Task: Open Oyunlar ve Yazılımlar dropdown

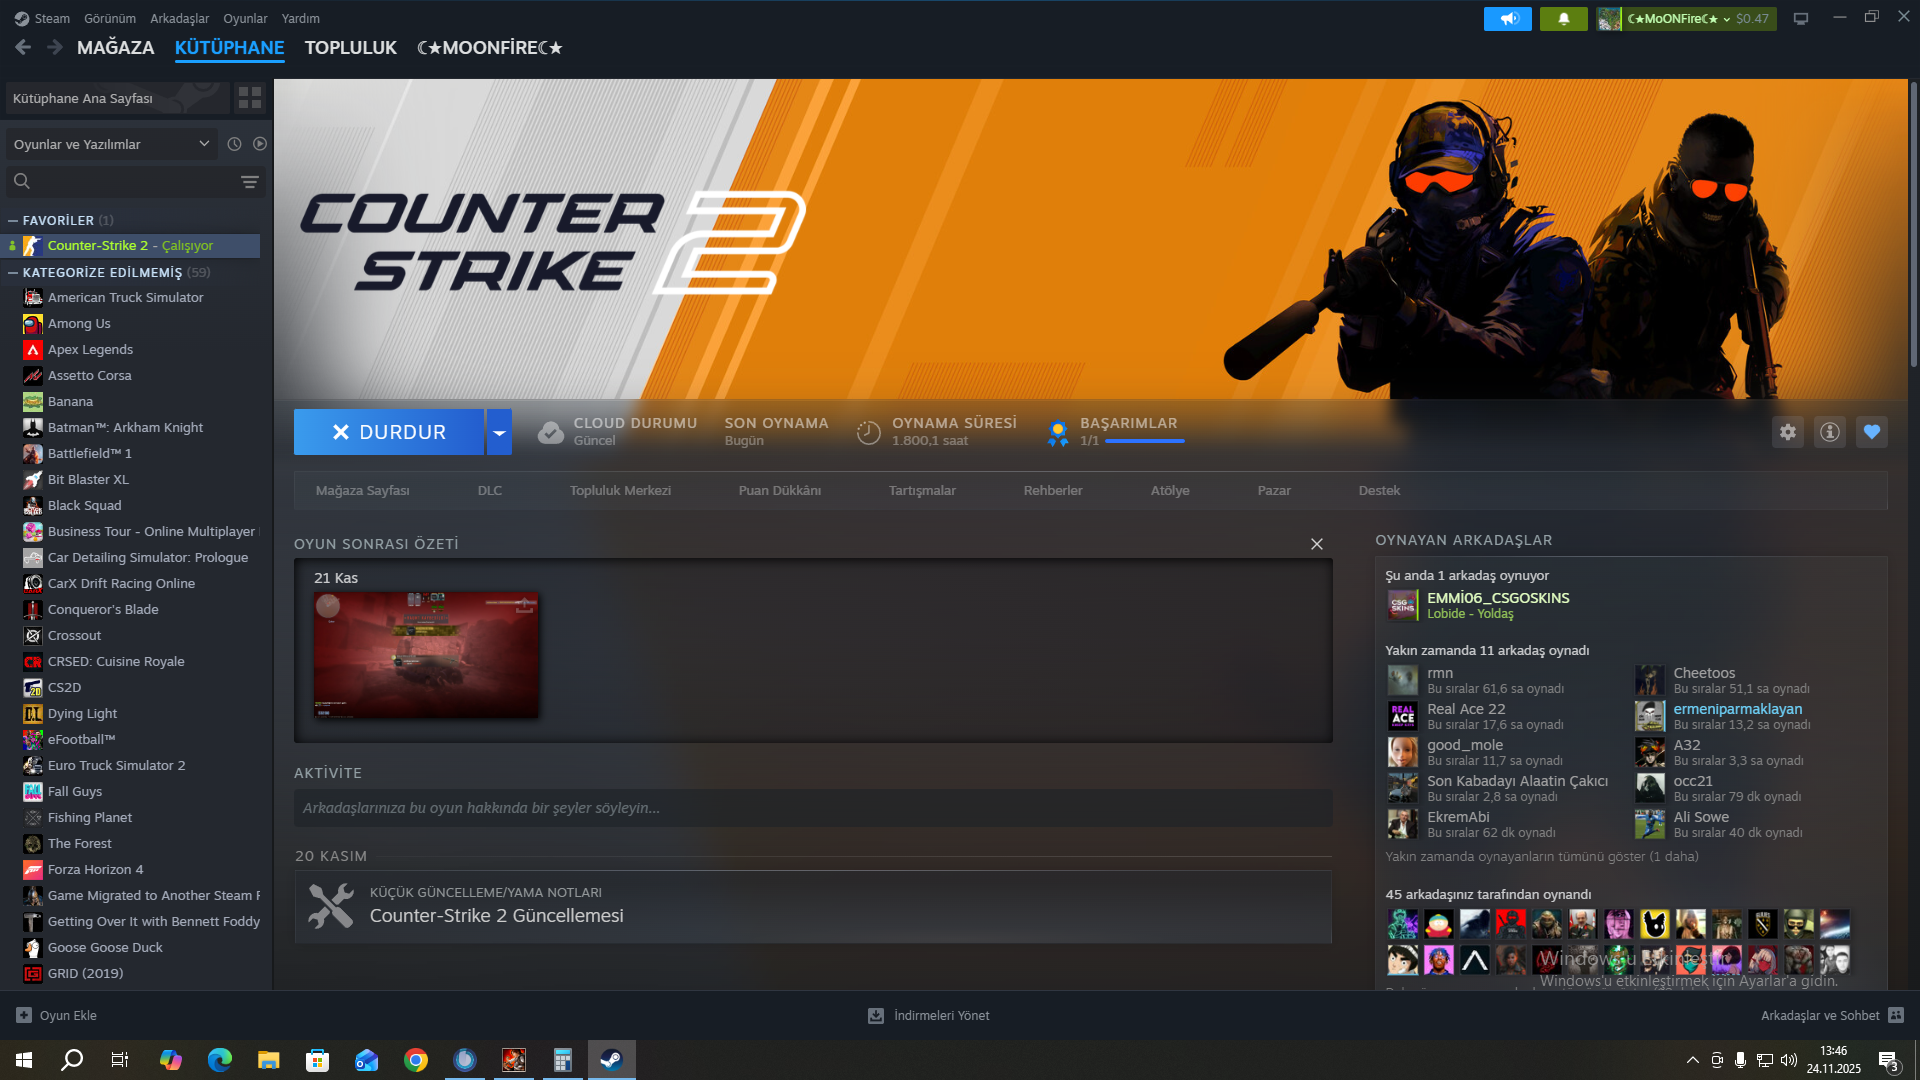Action: [x=111, y=144]
